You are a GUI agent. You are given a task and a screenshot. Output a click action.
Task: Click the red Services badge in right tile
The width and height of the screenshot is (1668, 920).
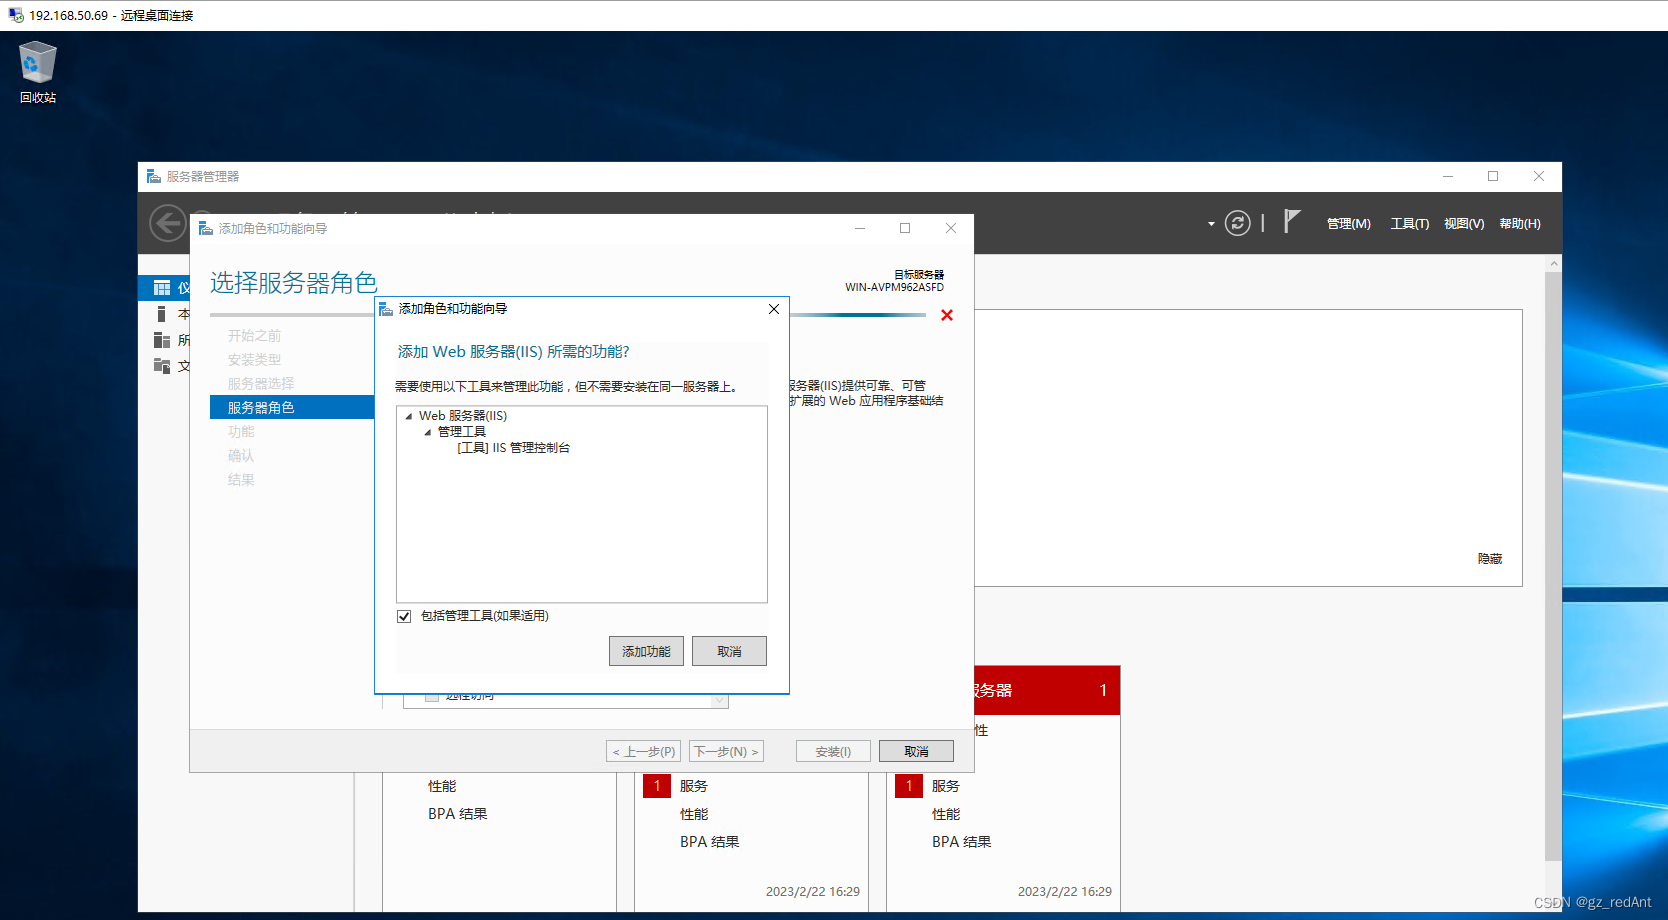tap(909, 786)
